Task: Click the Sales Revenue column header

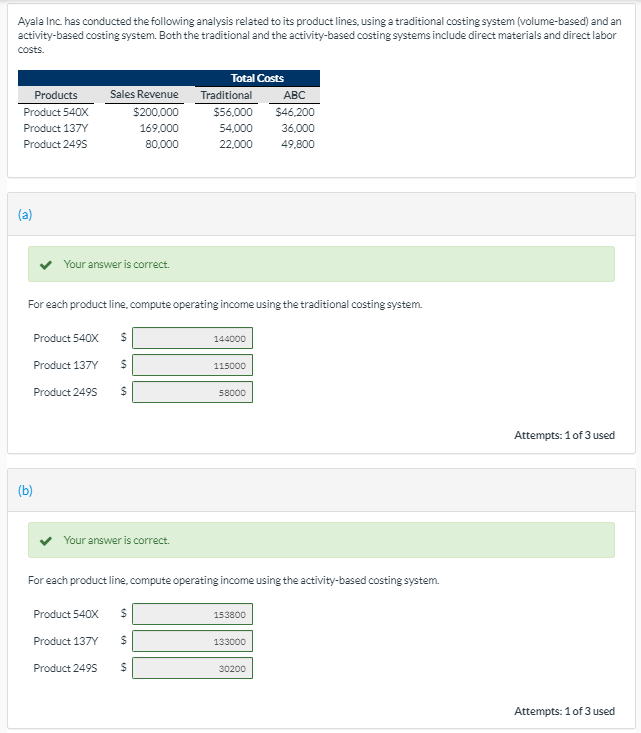Action: point(144,94)
